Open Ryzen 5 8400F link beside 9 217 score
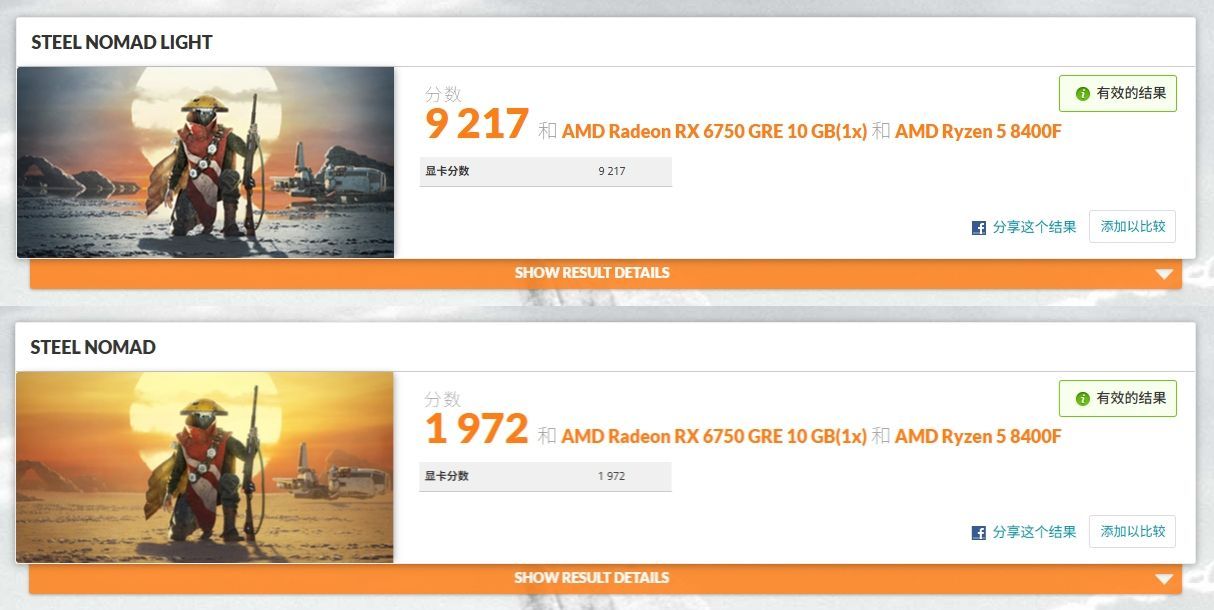The image size is (1214, 610). (978, 131)
